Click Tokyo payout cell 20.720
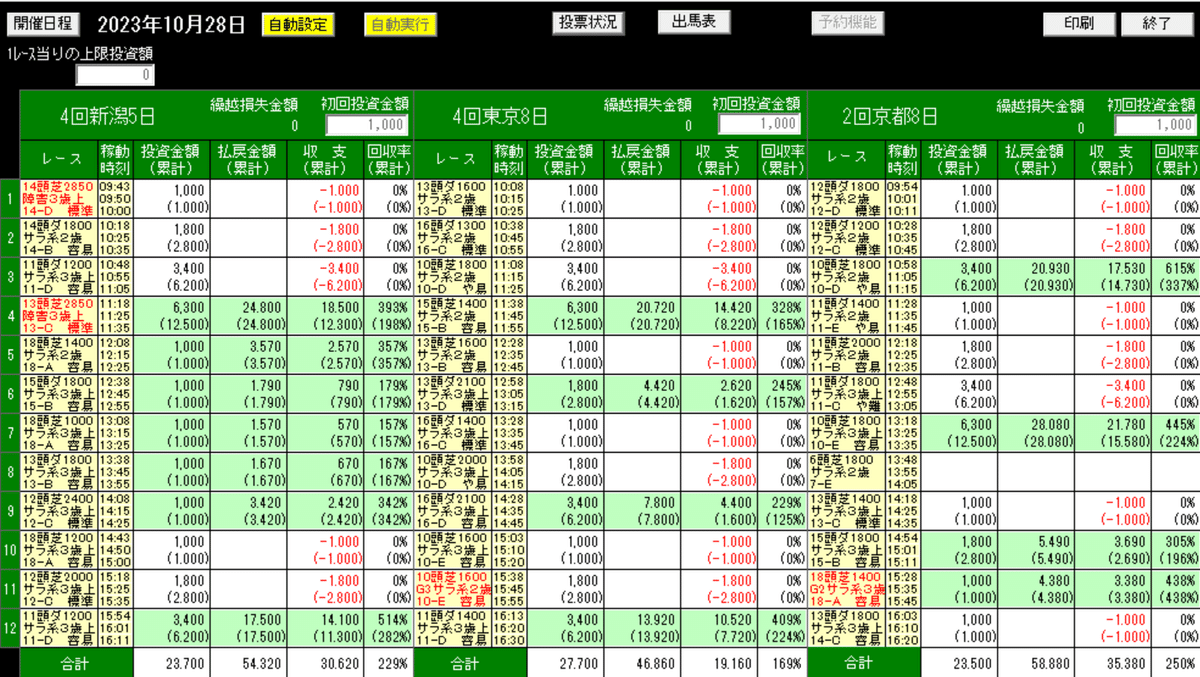 point(643,316)
